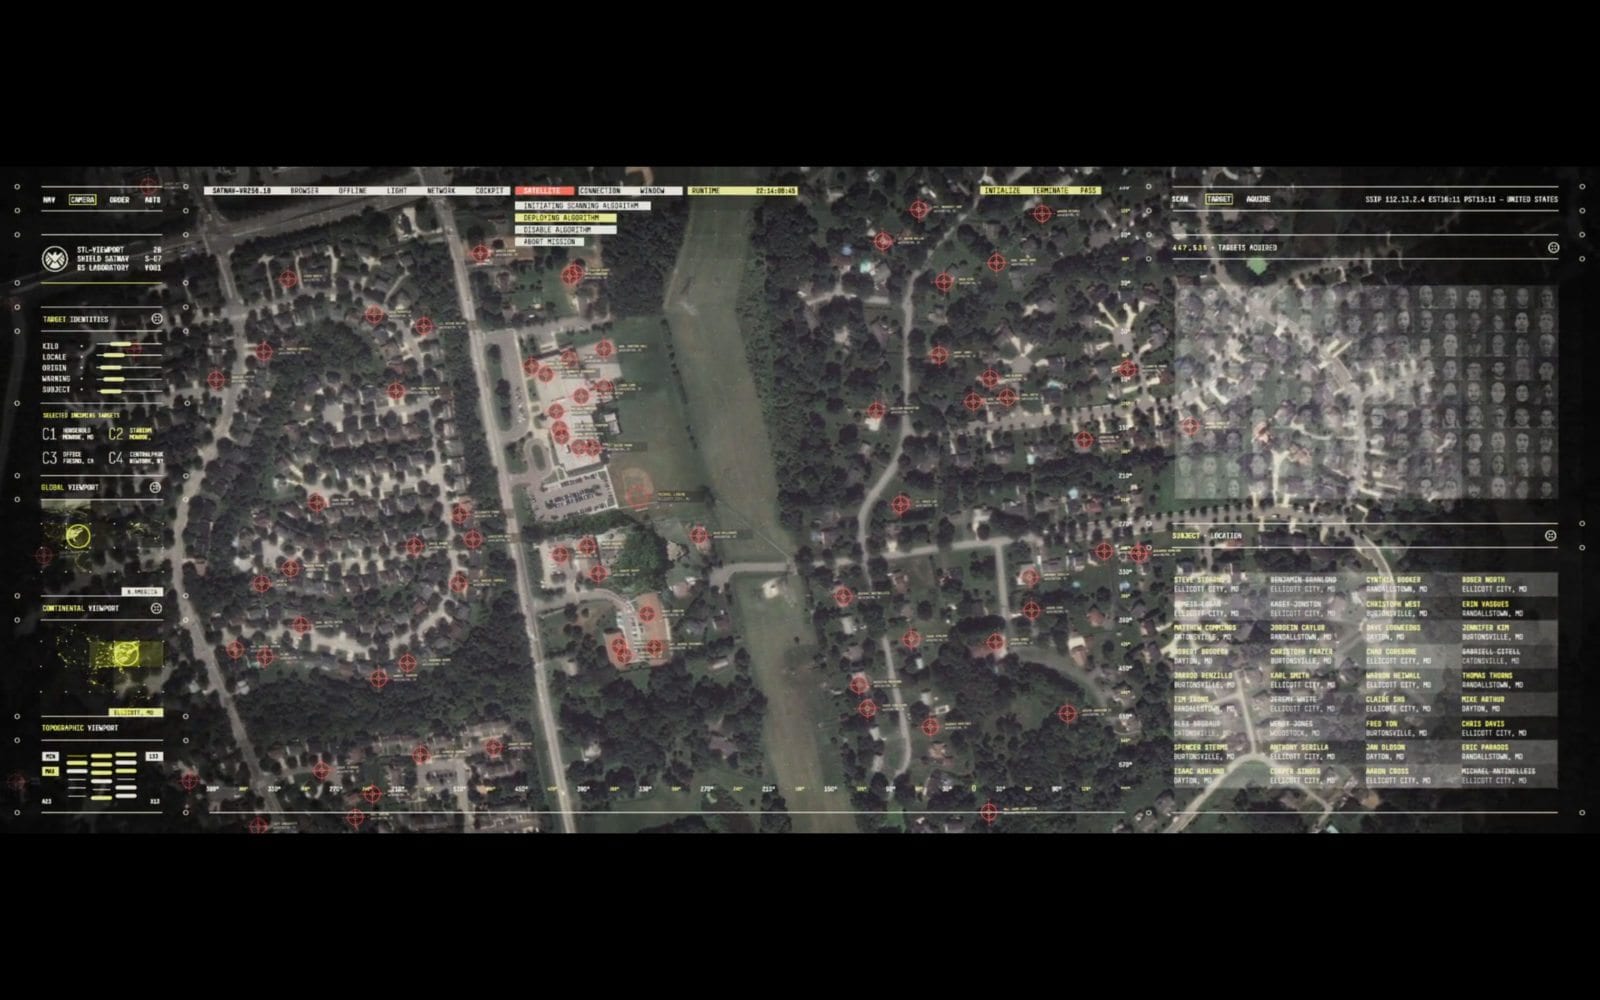This screenshot has height=1000, width=1600.
Task: Select incoming target C4
Action: (135, 458)
